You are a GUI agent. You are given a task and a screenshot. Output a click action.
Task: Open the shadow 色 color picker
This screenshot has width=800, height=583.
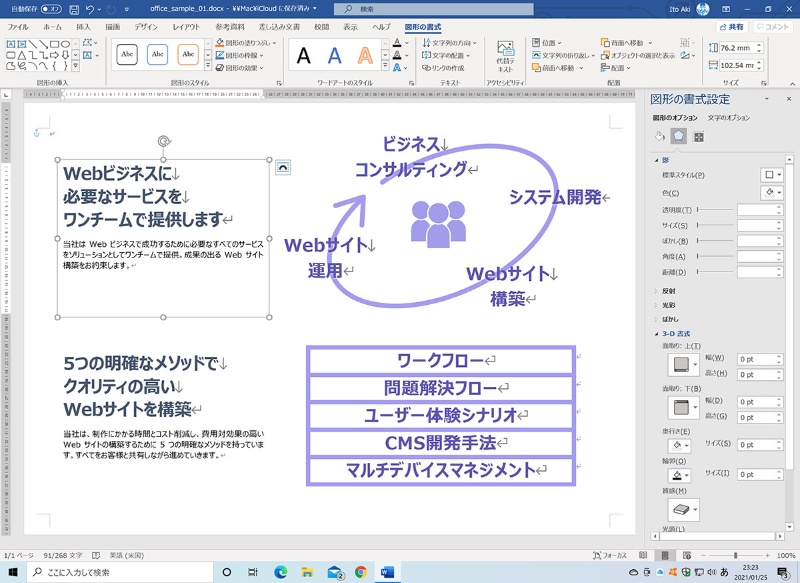[x=772, y=192]
